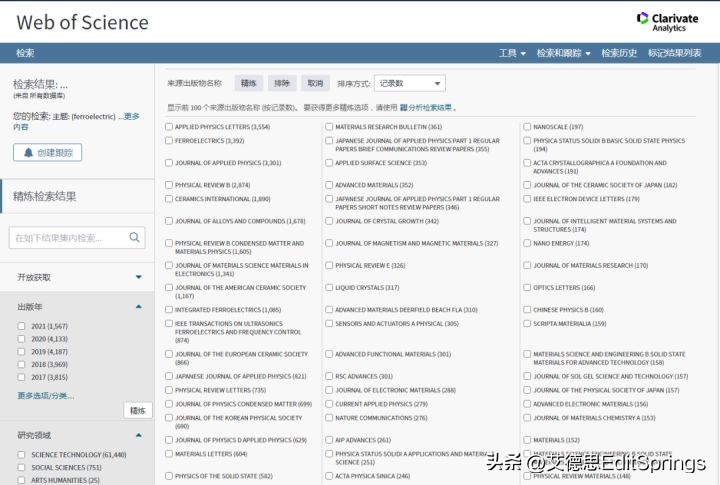Check NANOSCALE (197) checkbox

[x=527, y=126]
